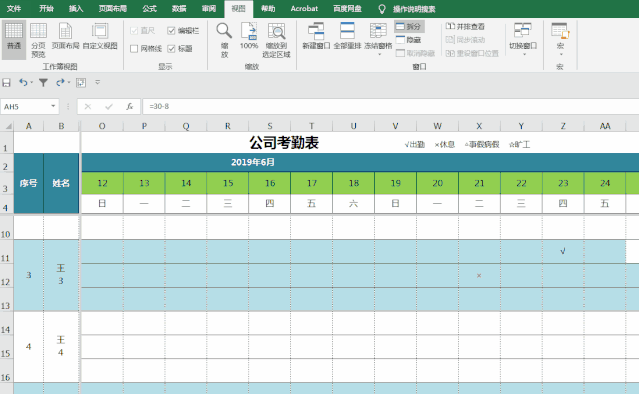Set zoom to 100%

249,36
